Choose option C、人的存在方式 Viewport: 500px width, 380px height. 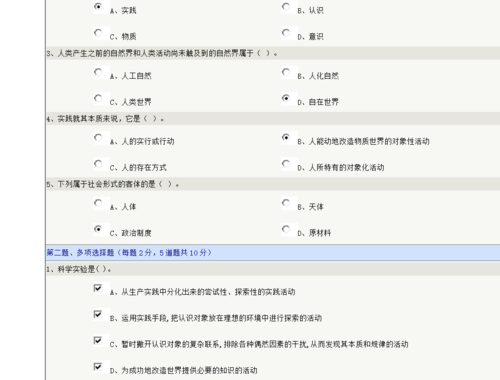click(x=98, y=164)
